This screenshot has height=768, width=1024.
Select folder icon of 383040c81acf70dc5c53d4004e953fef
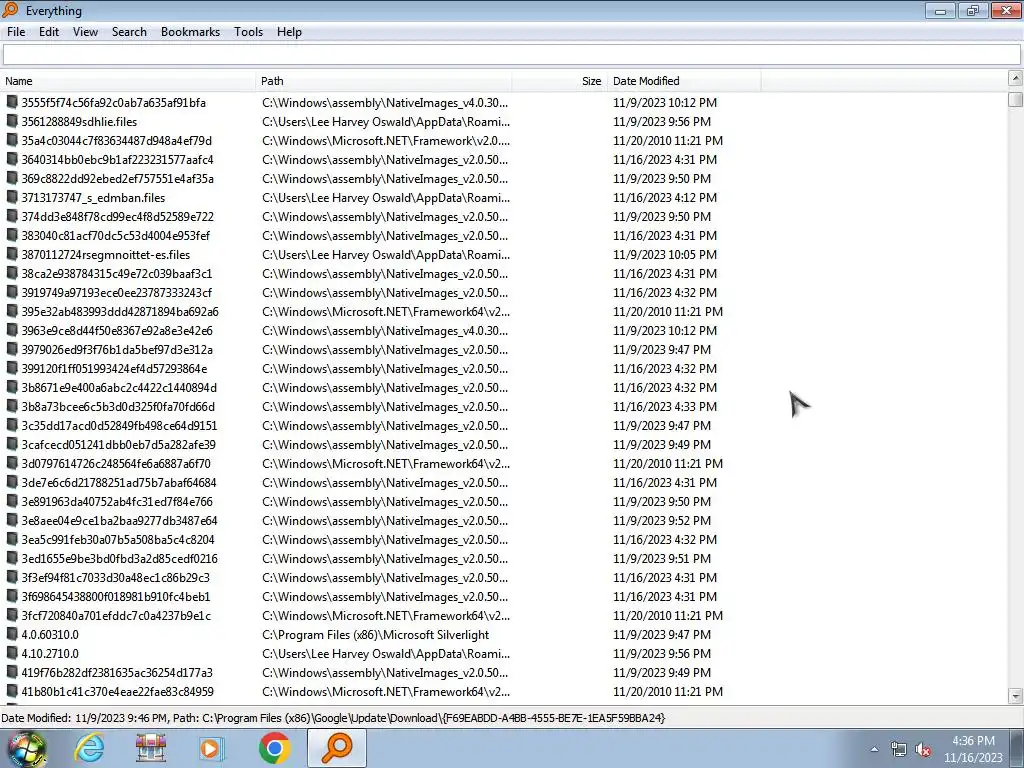click(x=12, y=234)
